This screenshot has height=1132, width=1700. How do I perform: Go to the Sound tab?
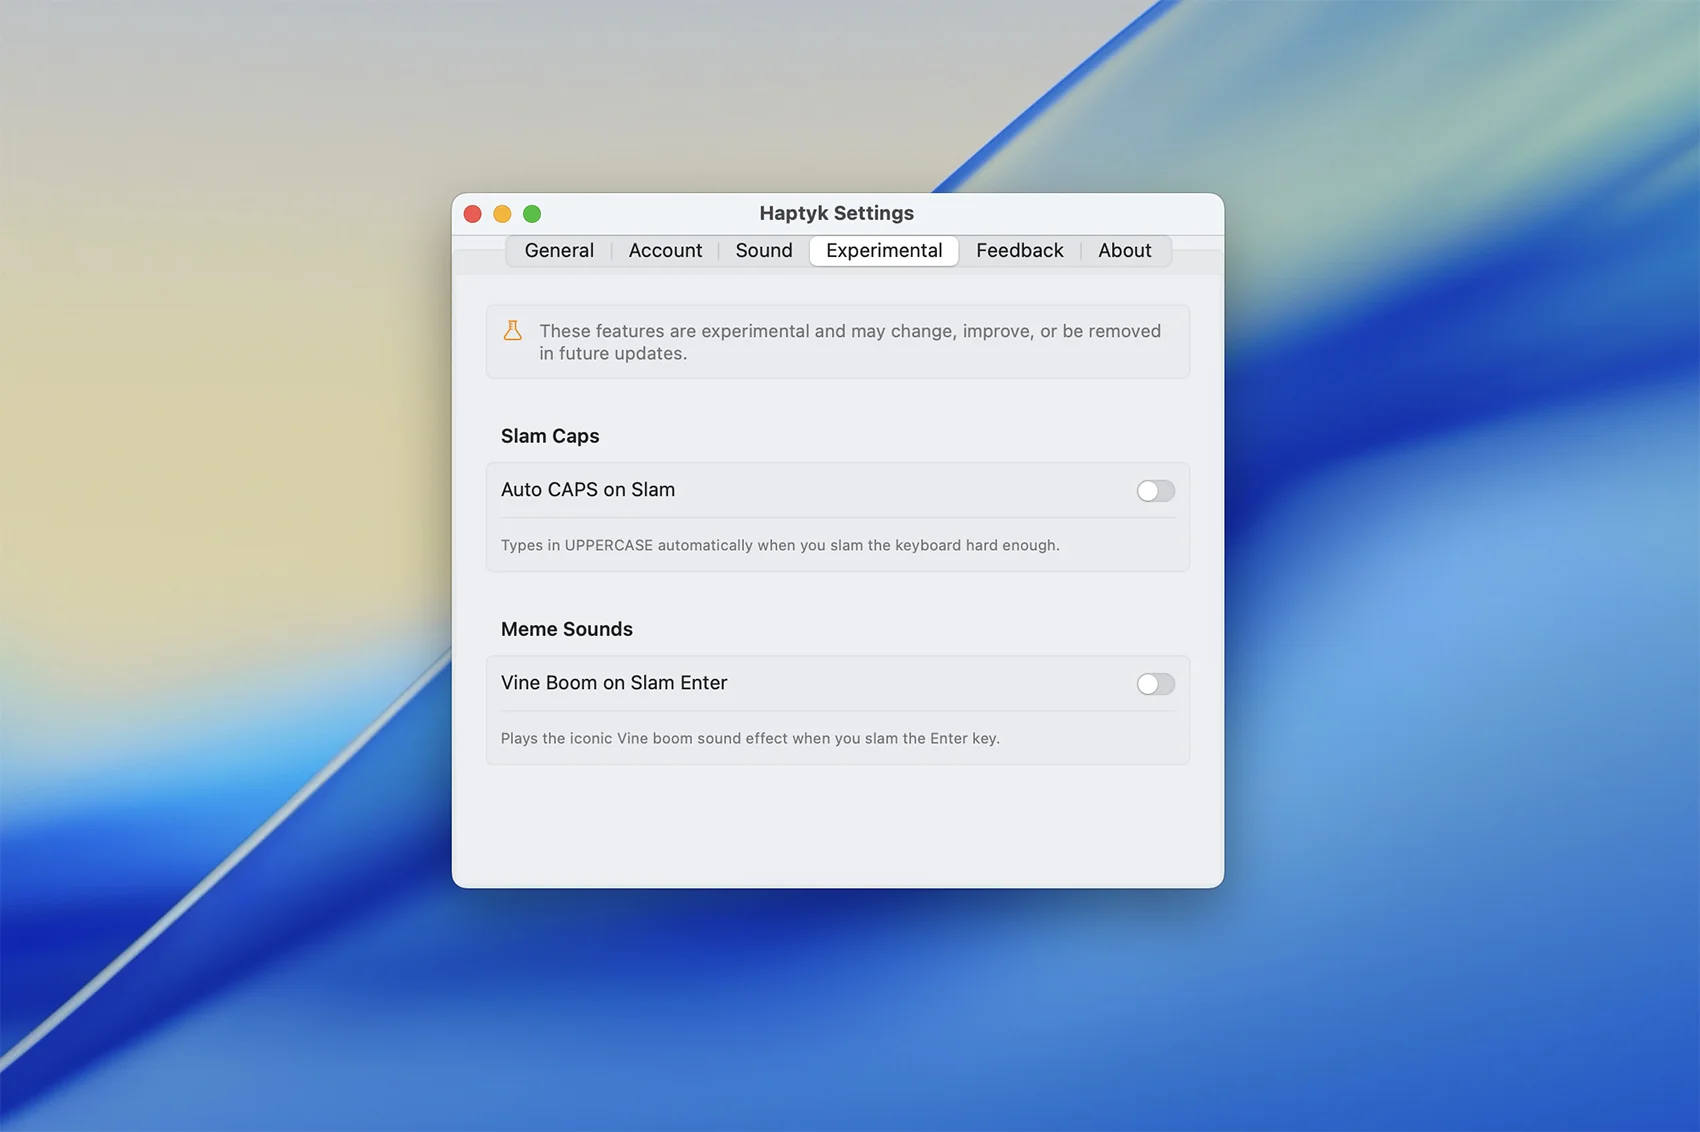tap(764, 251)
